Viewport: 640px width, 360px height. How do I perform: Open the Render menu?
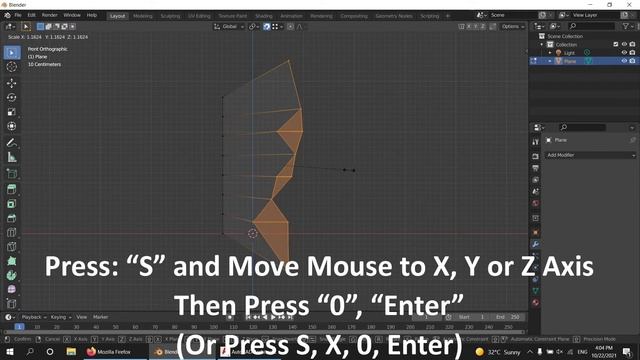click(50, 16)
